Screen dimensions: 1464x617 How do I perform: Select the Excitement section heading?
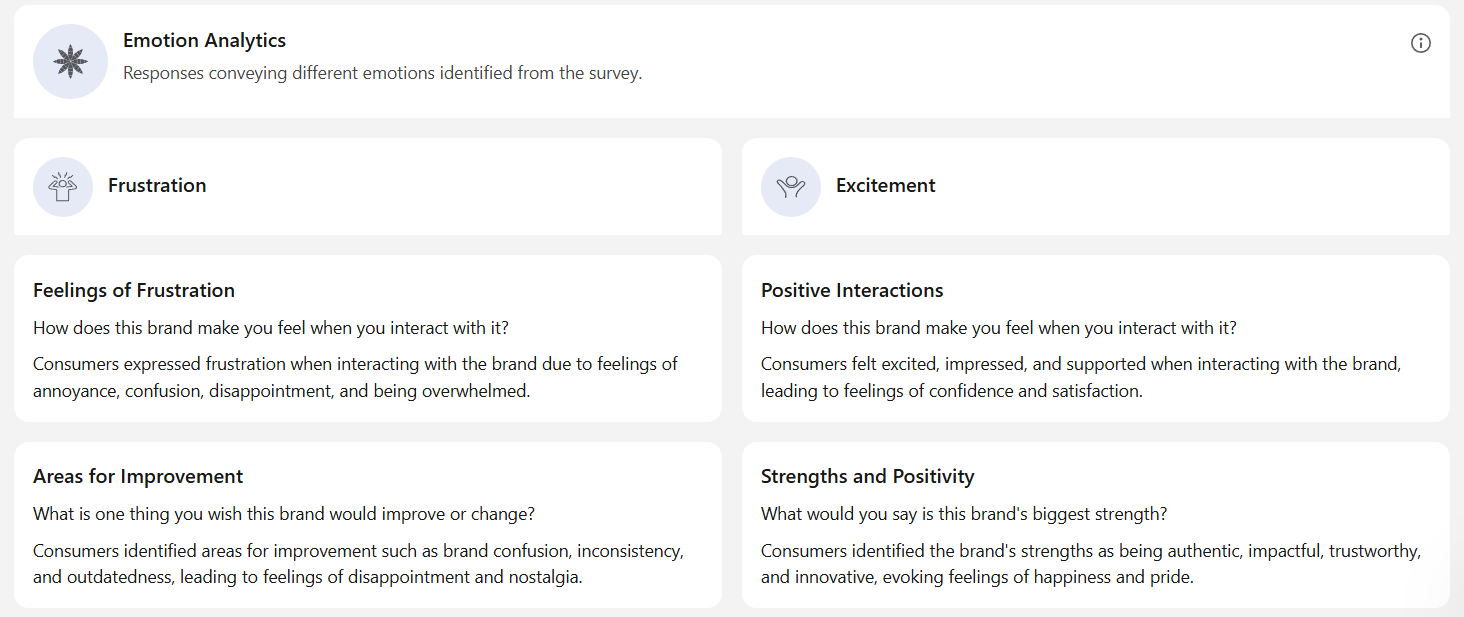click(886, 185)
